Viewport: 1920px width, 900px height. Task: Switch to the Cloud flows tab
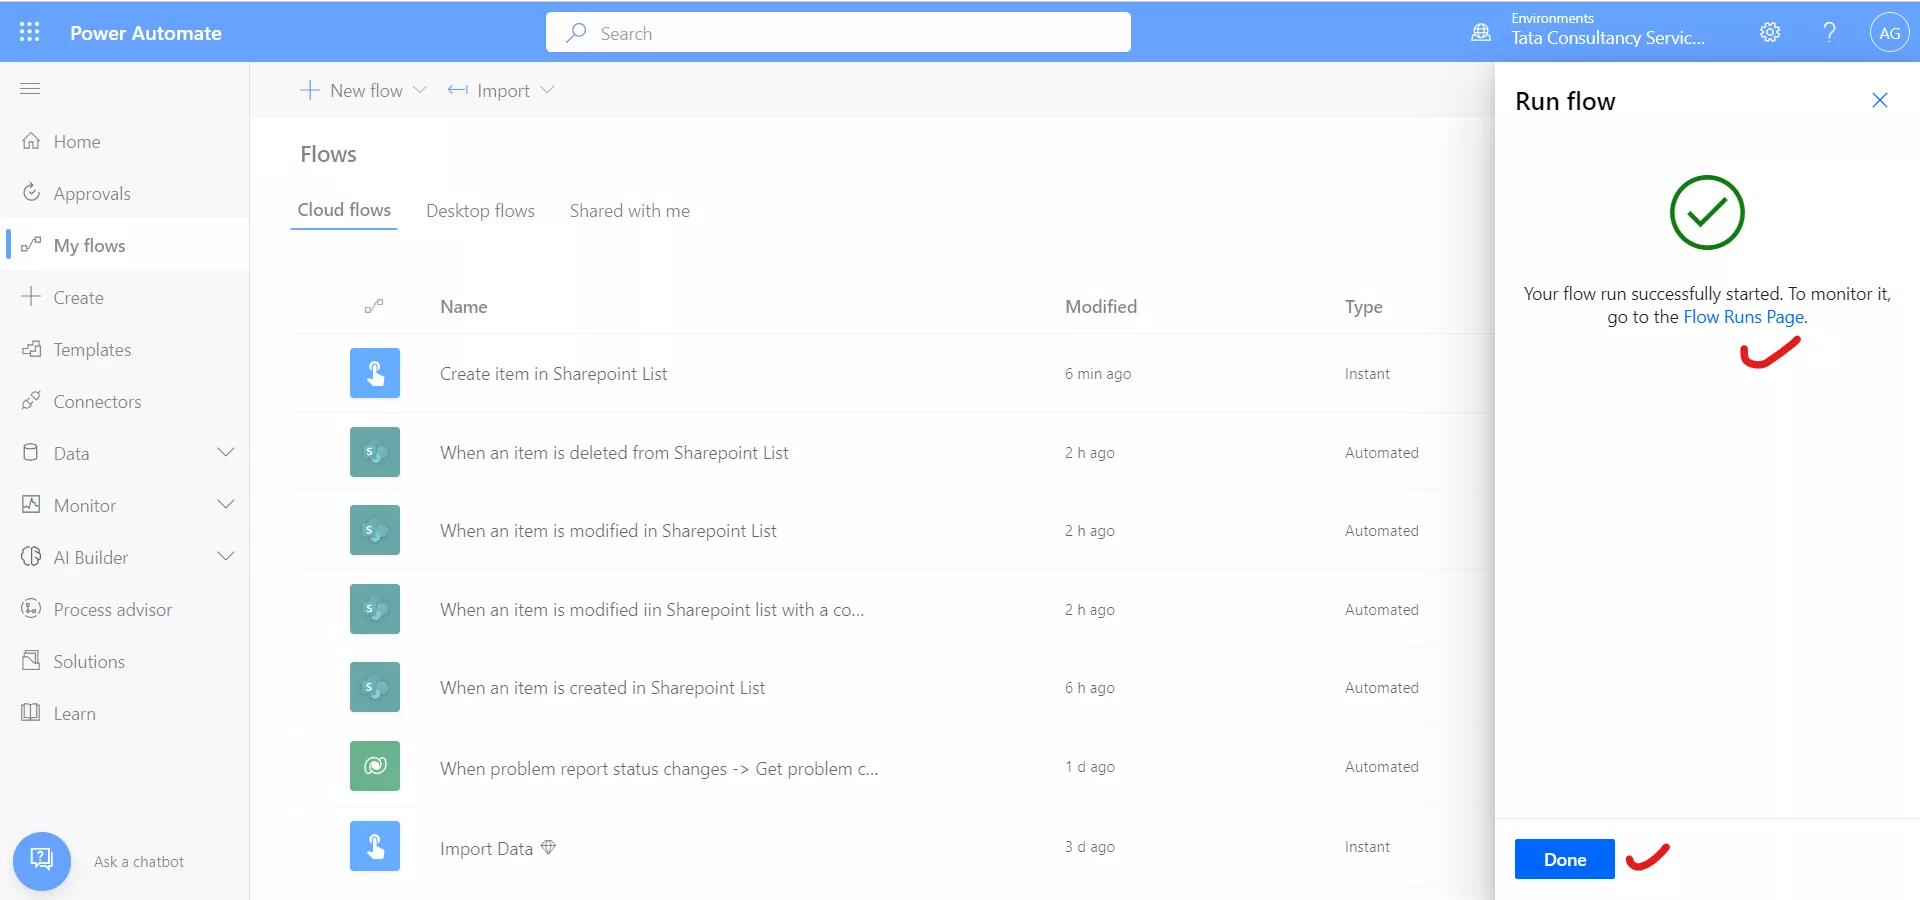[x=344, y=210]
